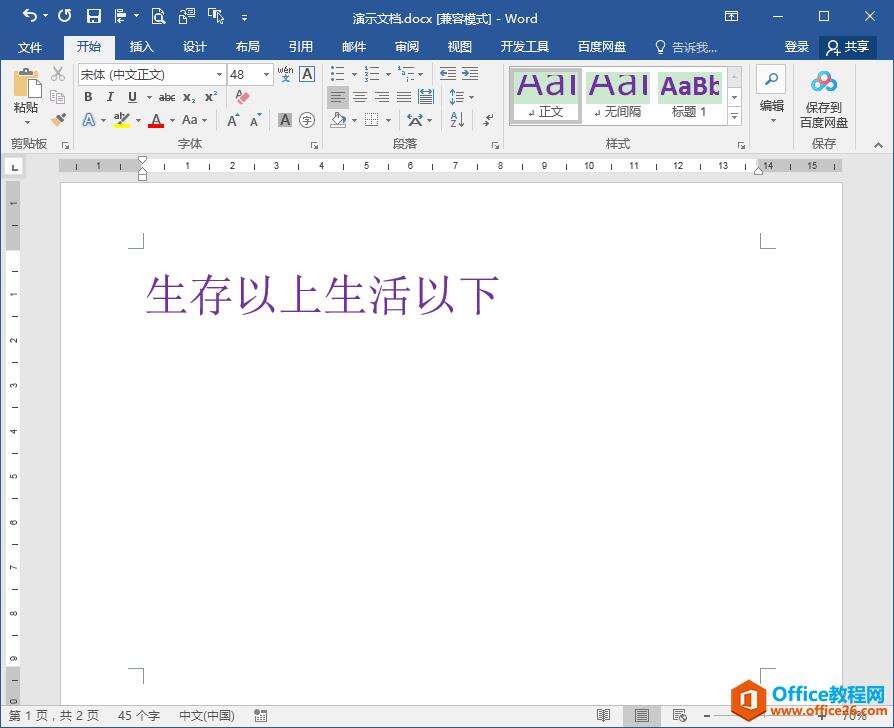Toggle Italic formatting
The width and height of the screenshot is (894, 728).
tap(110, 97)
